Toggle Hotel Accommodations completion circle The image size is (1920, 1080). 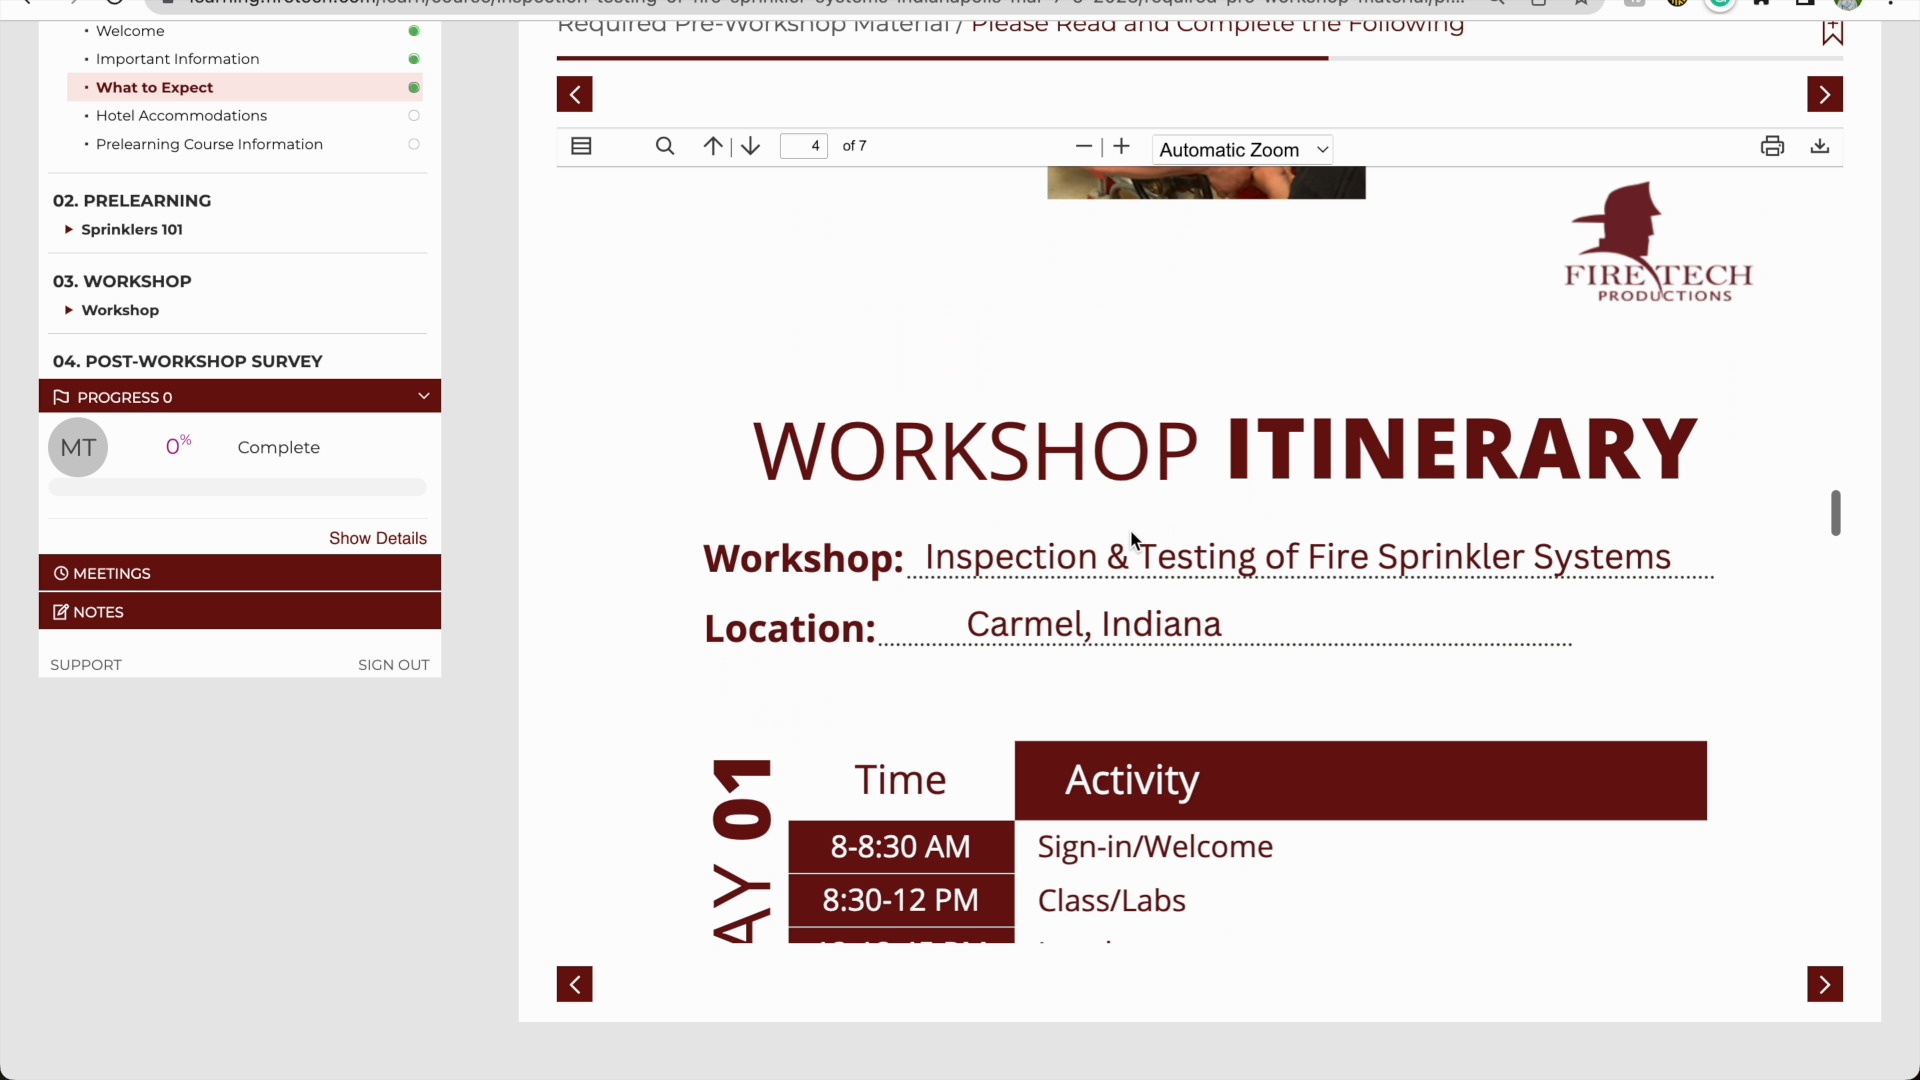[x=414, y=116]
